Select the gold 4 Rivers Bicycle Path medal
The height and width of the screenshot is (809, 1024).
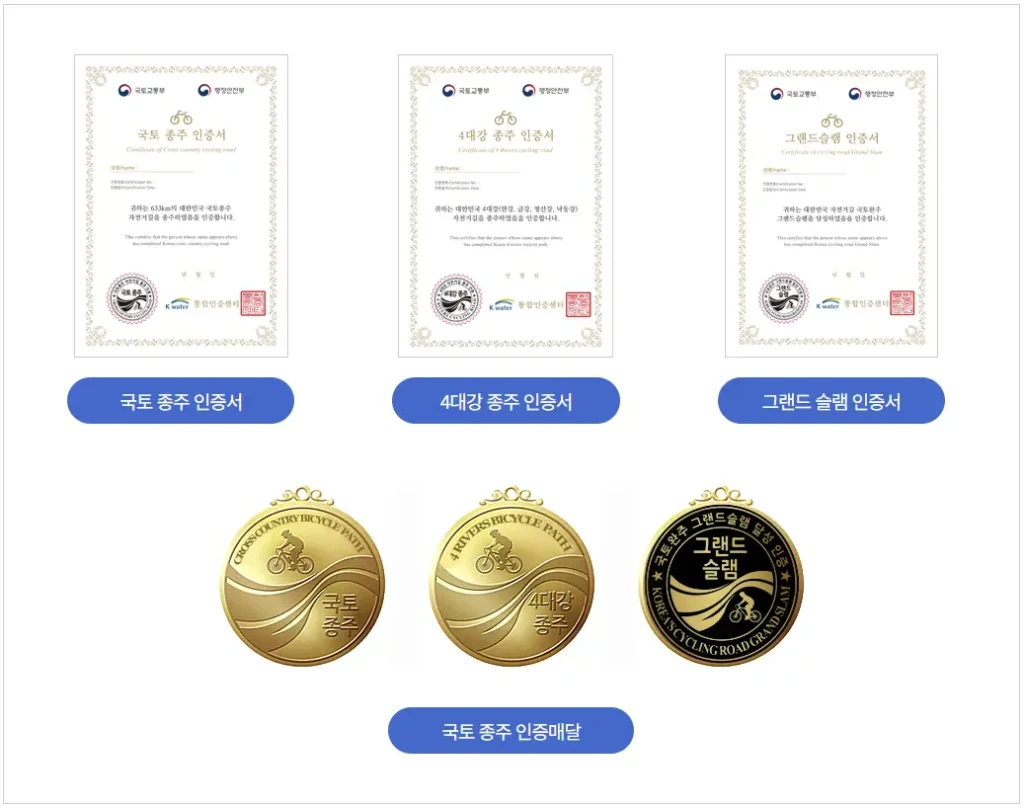click(512, 577)
